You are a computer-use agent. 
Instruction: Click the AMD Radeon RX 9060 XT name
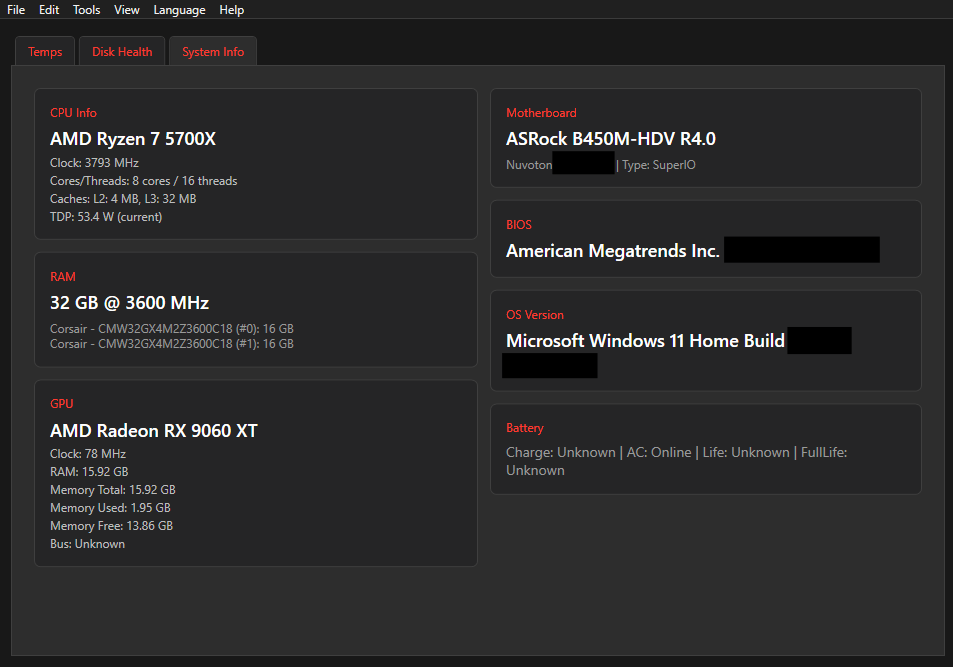(154, 430)
